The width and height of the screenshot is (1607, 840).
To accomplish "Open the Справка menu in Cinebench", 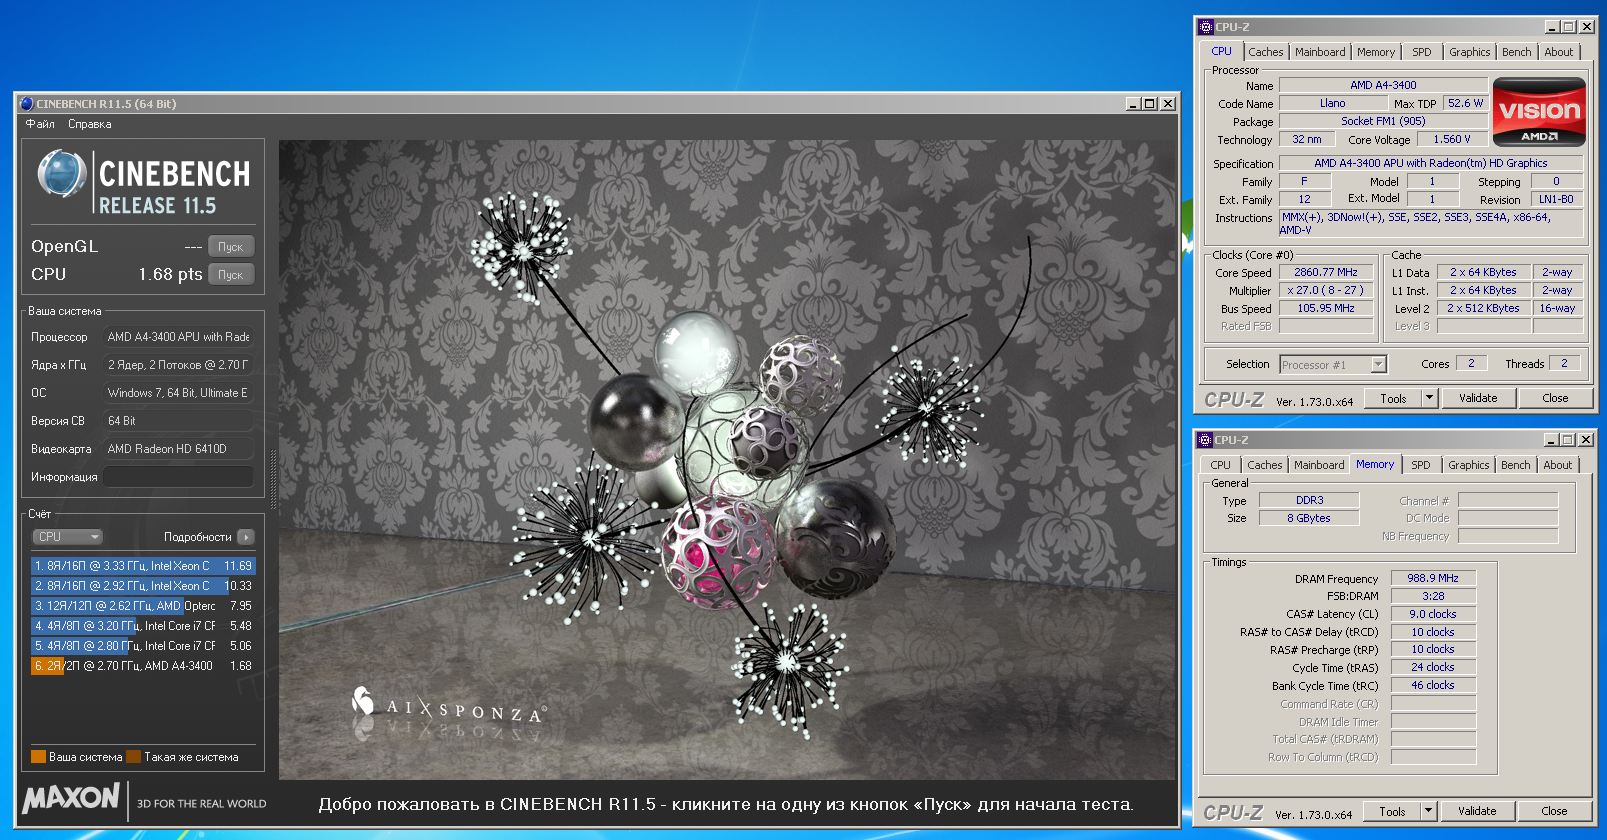I will click(x=90, y=124).
